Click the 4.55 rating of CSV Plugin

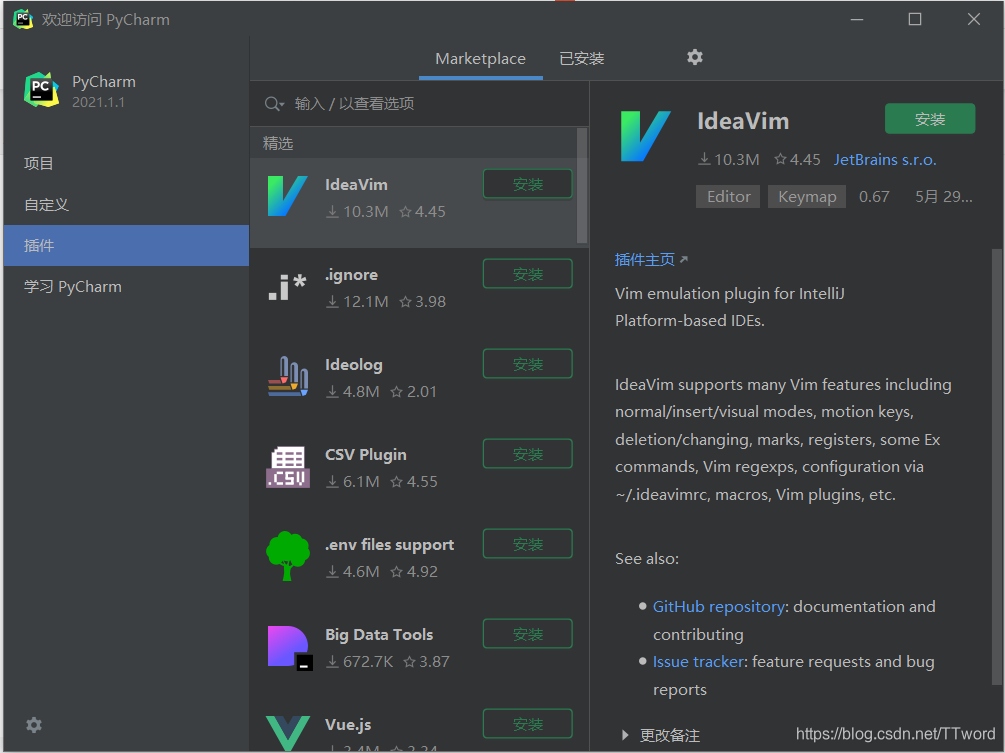[414, 482]
